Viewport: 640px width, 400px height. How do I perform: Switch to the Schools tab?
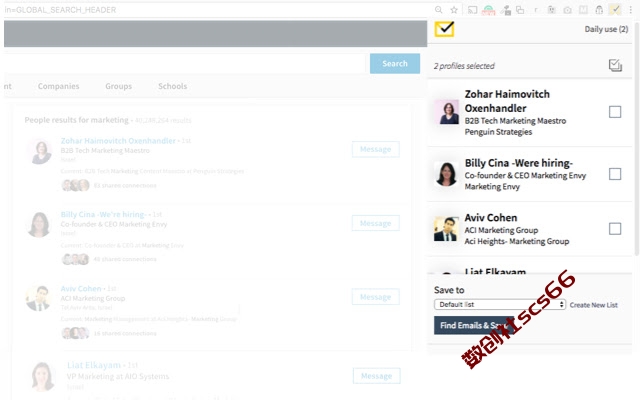(173, 86)
